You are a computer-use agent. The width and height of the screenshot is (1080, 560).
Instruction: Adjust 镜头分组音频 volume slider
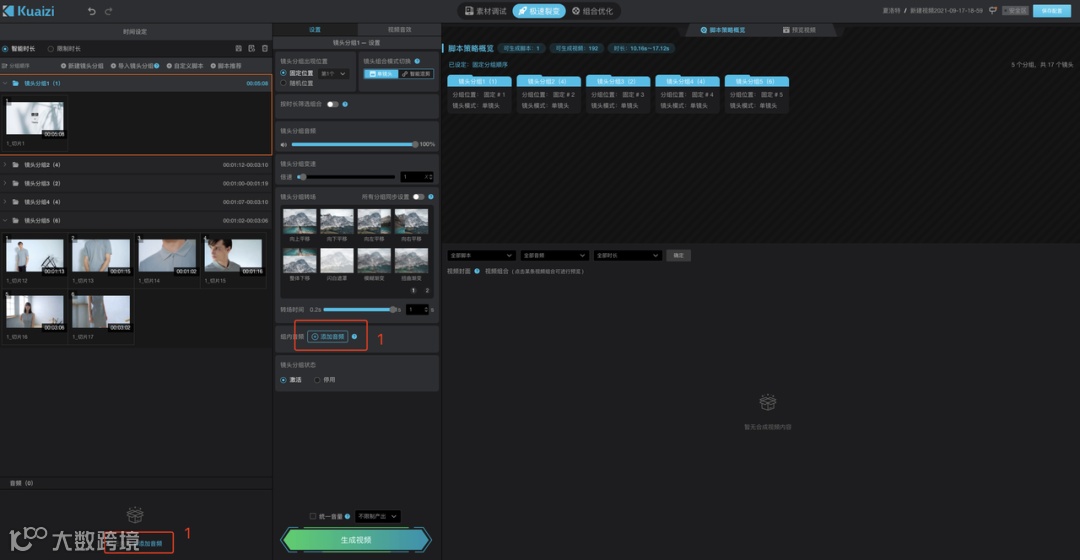click(353, 145)
